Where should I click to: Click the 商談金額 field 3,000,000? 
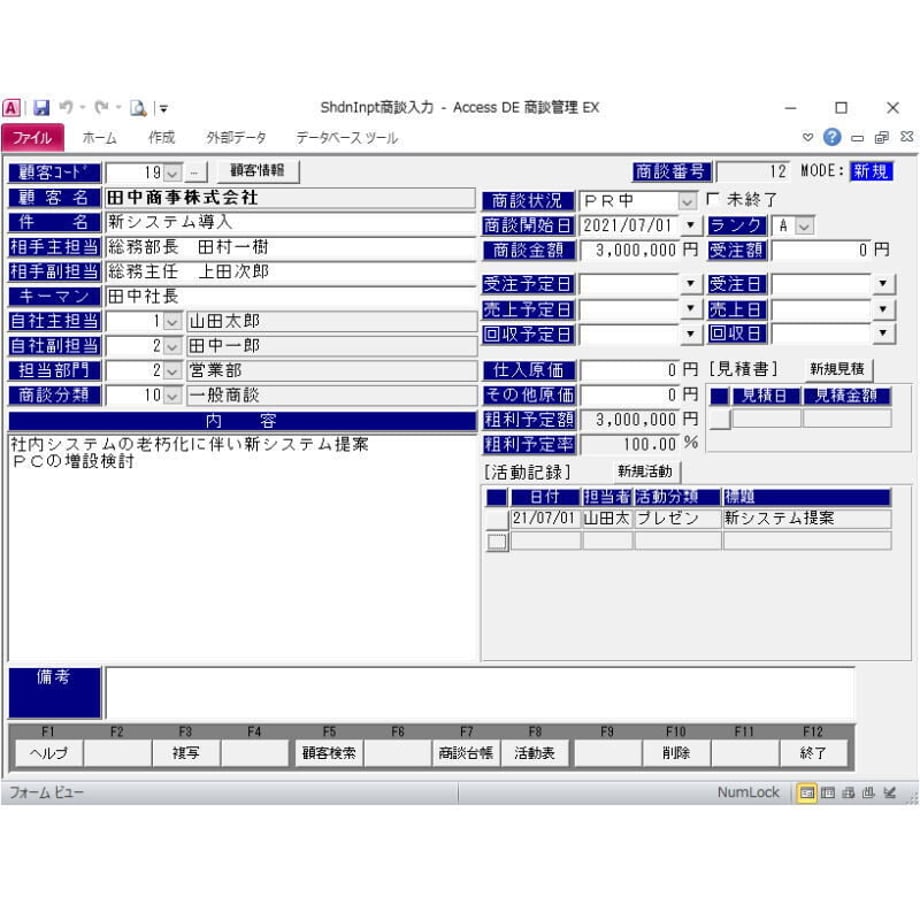[x=630, y=251]
